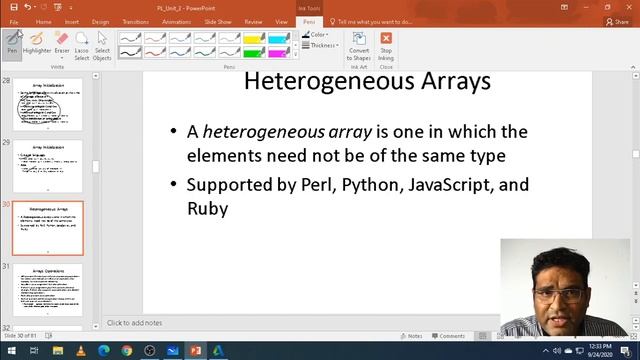Select cyan highlighter pen swatch
The width and height of the screenshot is (640, 360).
click(279, 38)
